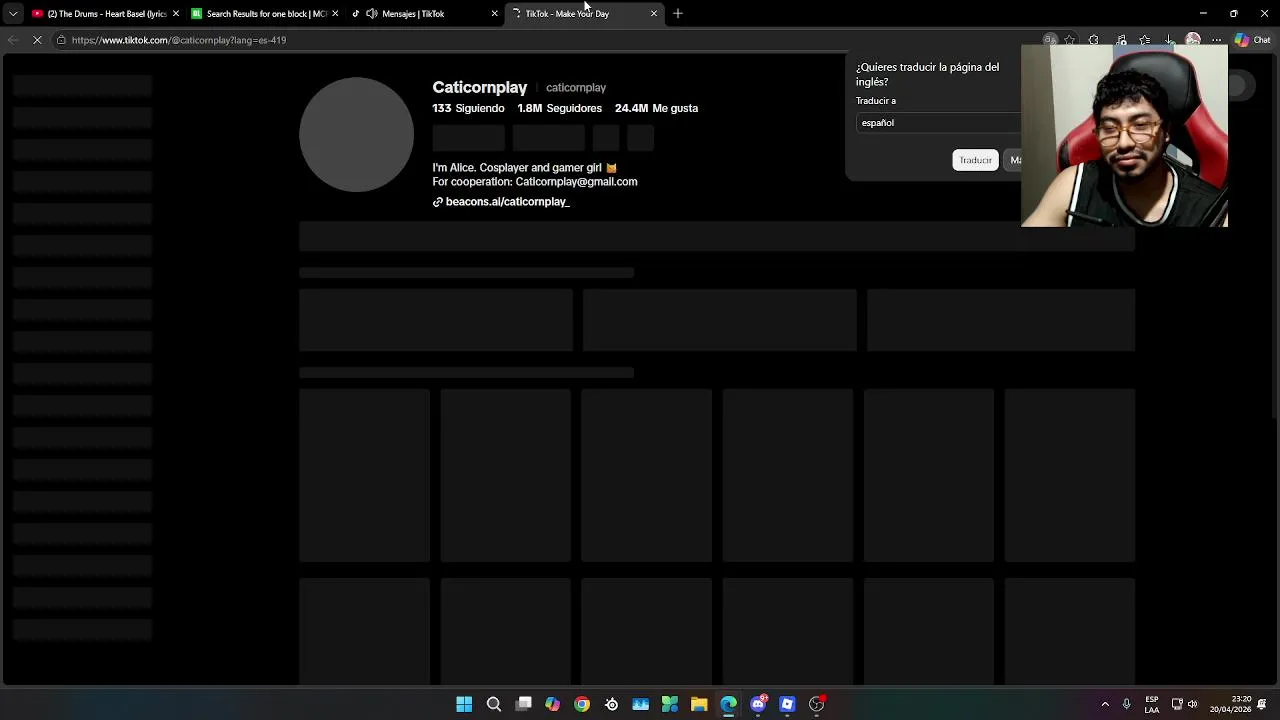Open browser settings and more menu

[x=1217, y=40]
